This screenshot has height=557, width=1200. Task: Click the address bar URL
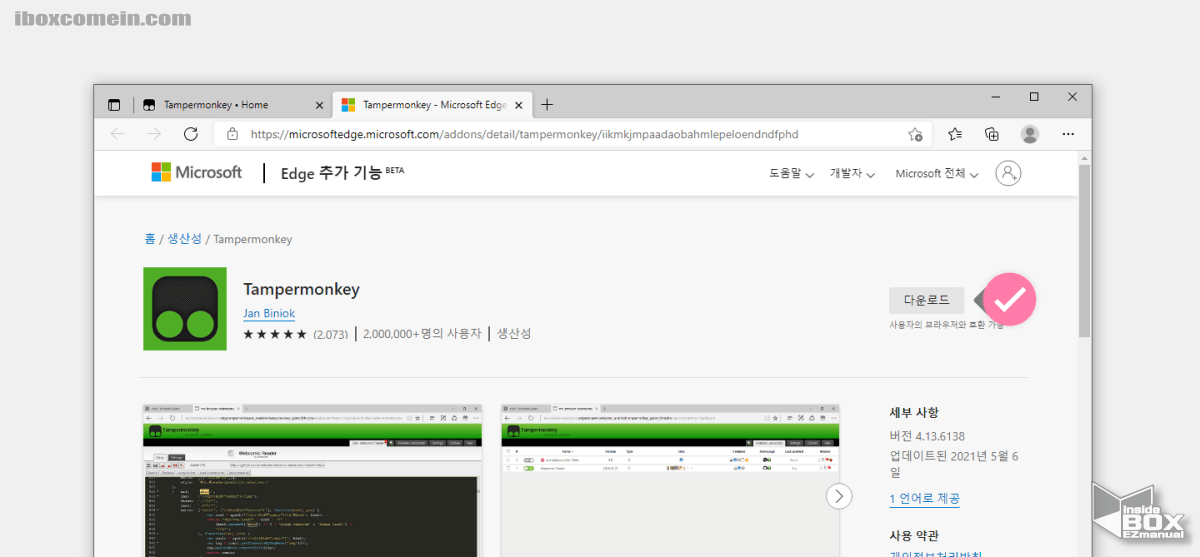[x=525, y=134]
